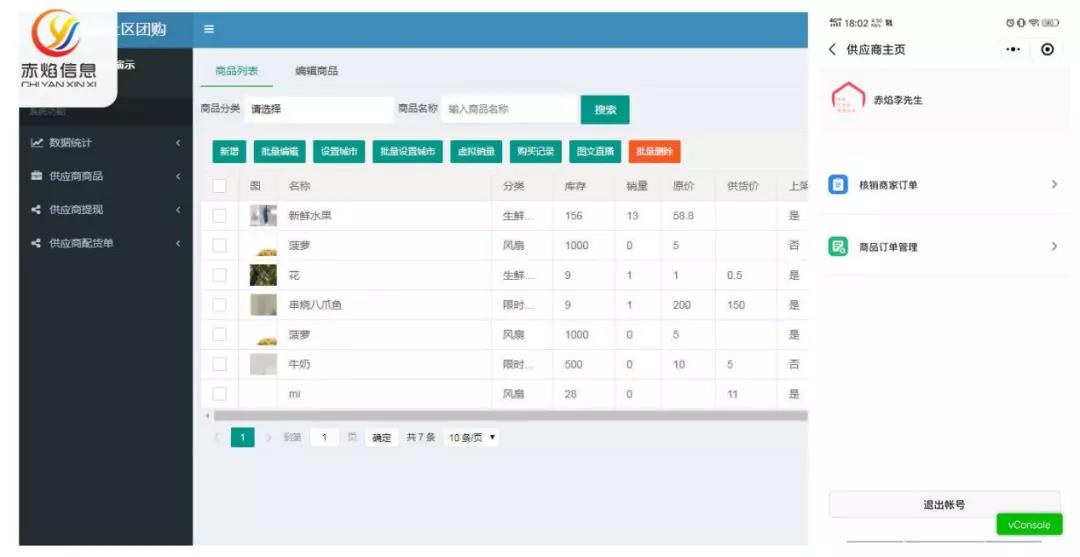Select the checkbox for 牛奶 row

click(x=220, y=365)
